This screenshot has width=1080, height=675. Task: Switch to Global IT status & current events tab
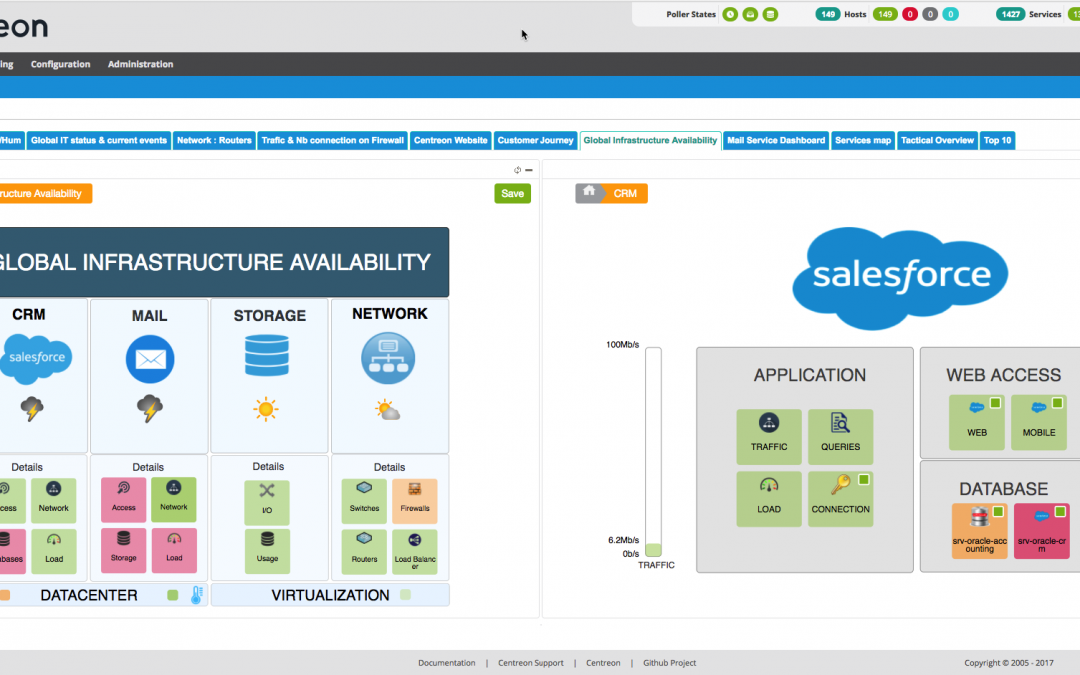click(x=98, y=141)
